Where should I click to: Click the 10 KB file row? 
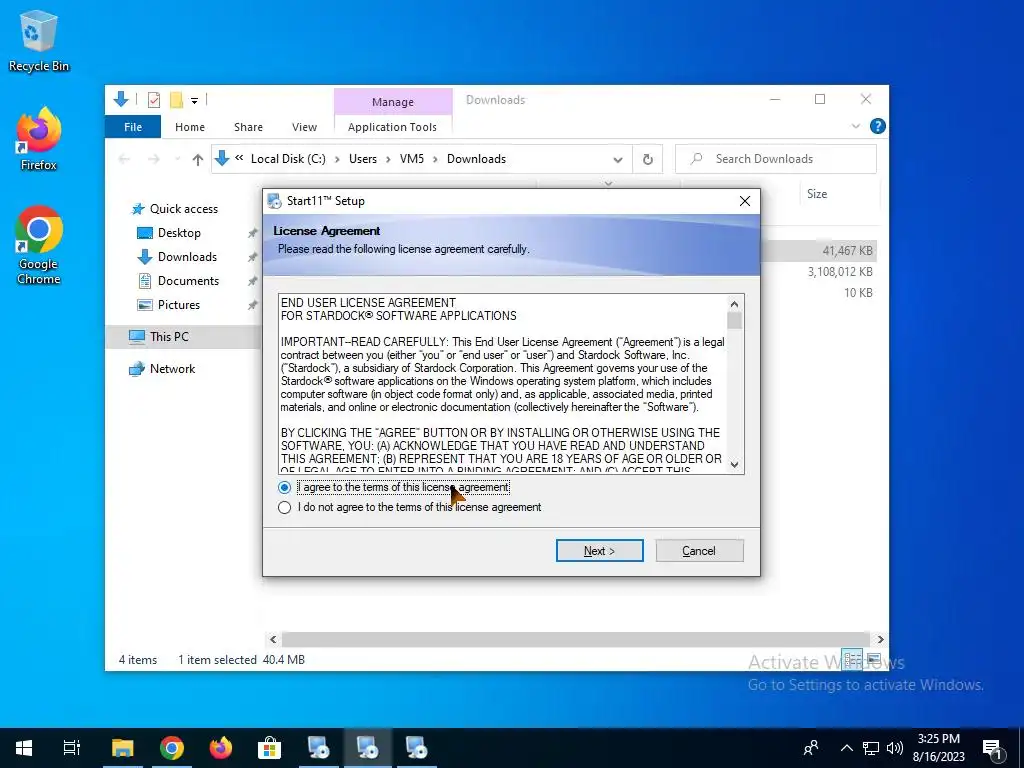[819, 293]
